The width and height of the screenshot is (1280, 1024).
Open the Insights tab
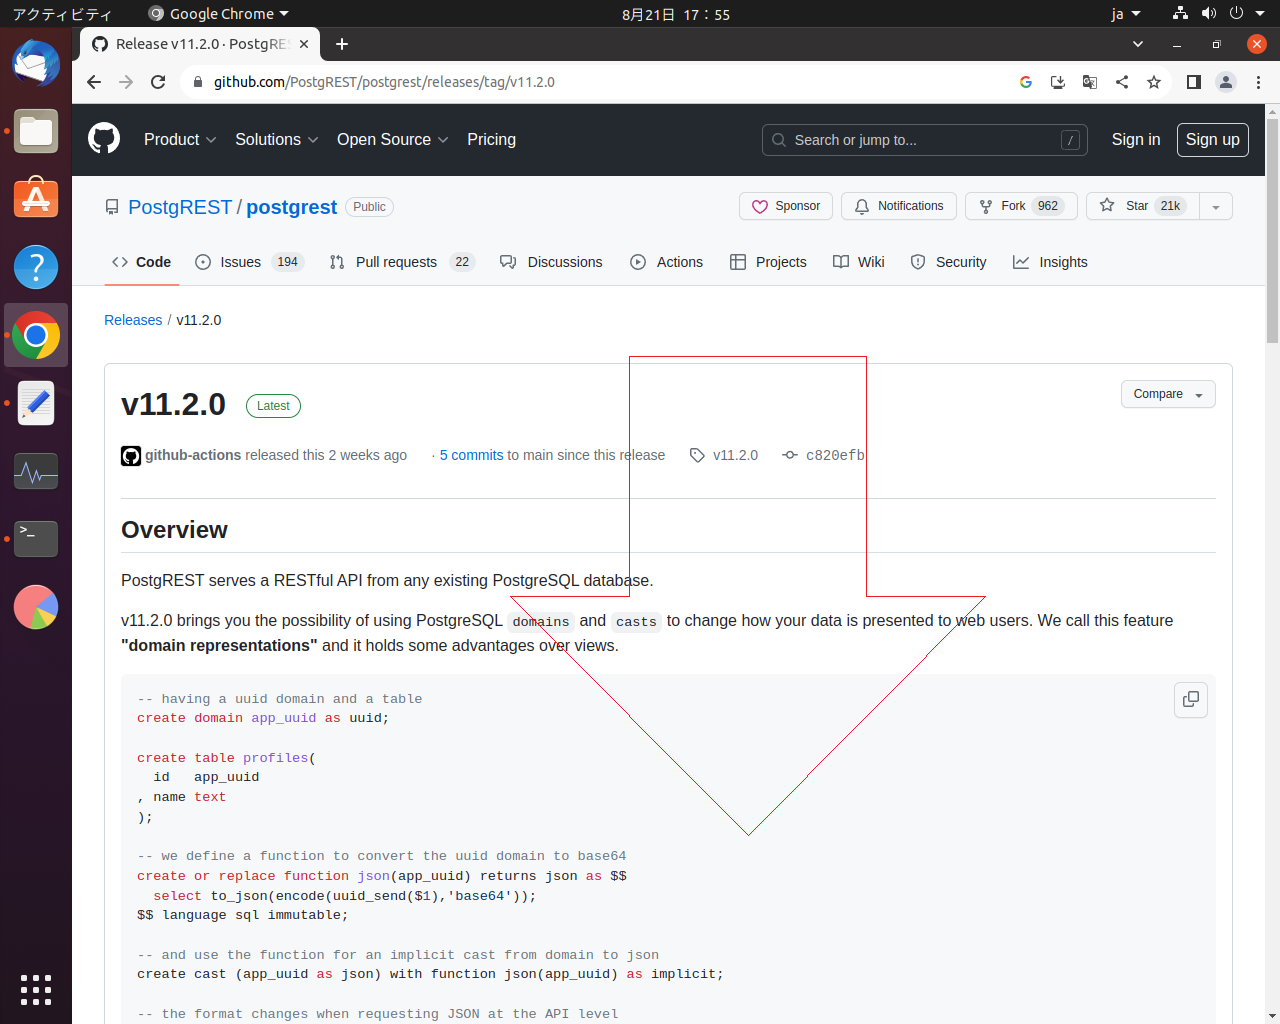pyautogui.click(x=1050, y=262)
